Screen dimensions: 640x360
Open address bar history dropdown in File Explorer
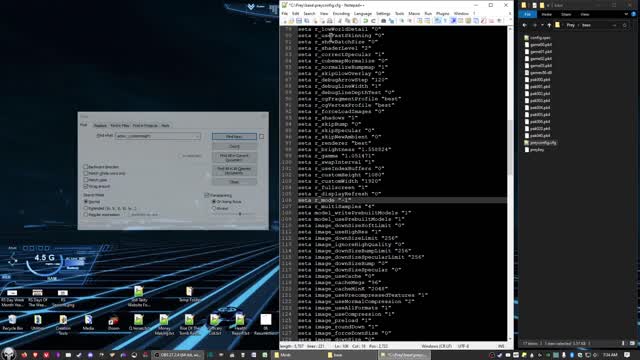[x=614, y=25]
